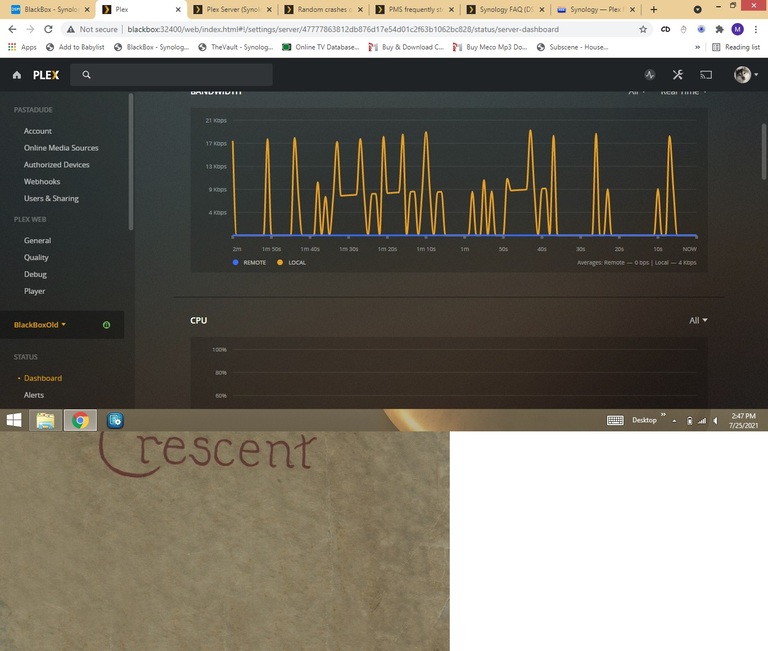Switch to Synology FAQ tab
Image resolution: width=768 pixels, height=651 pixels.
click(x=506, y=9)
